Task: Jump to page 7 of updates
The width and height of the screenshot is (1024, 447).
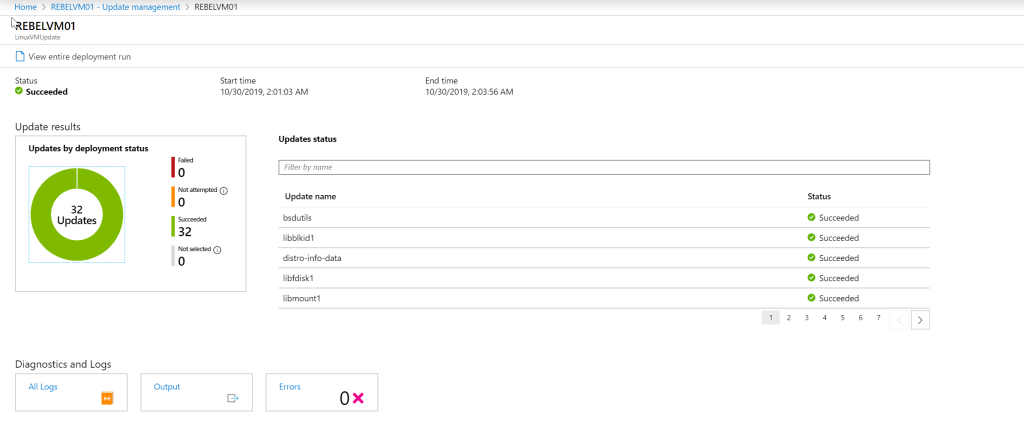Action: point(878,317)
